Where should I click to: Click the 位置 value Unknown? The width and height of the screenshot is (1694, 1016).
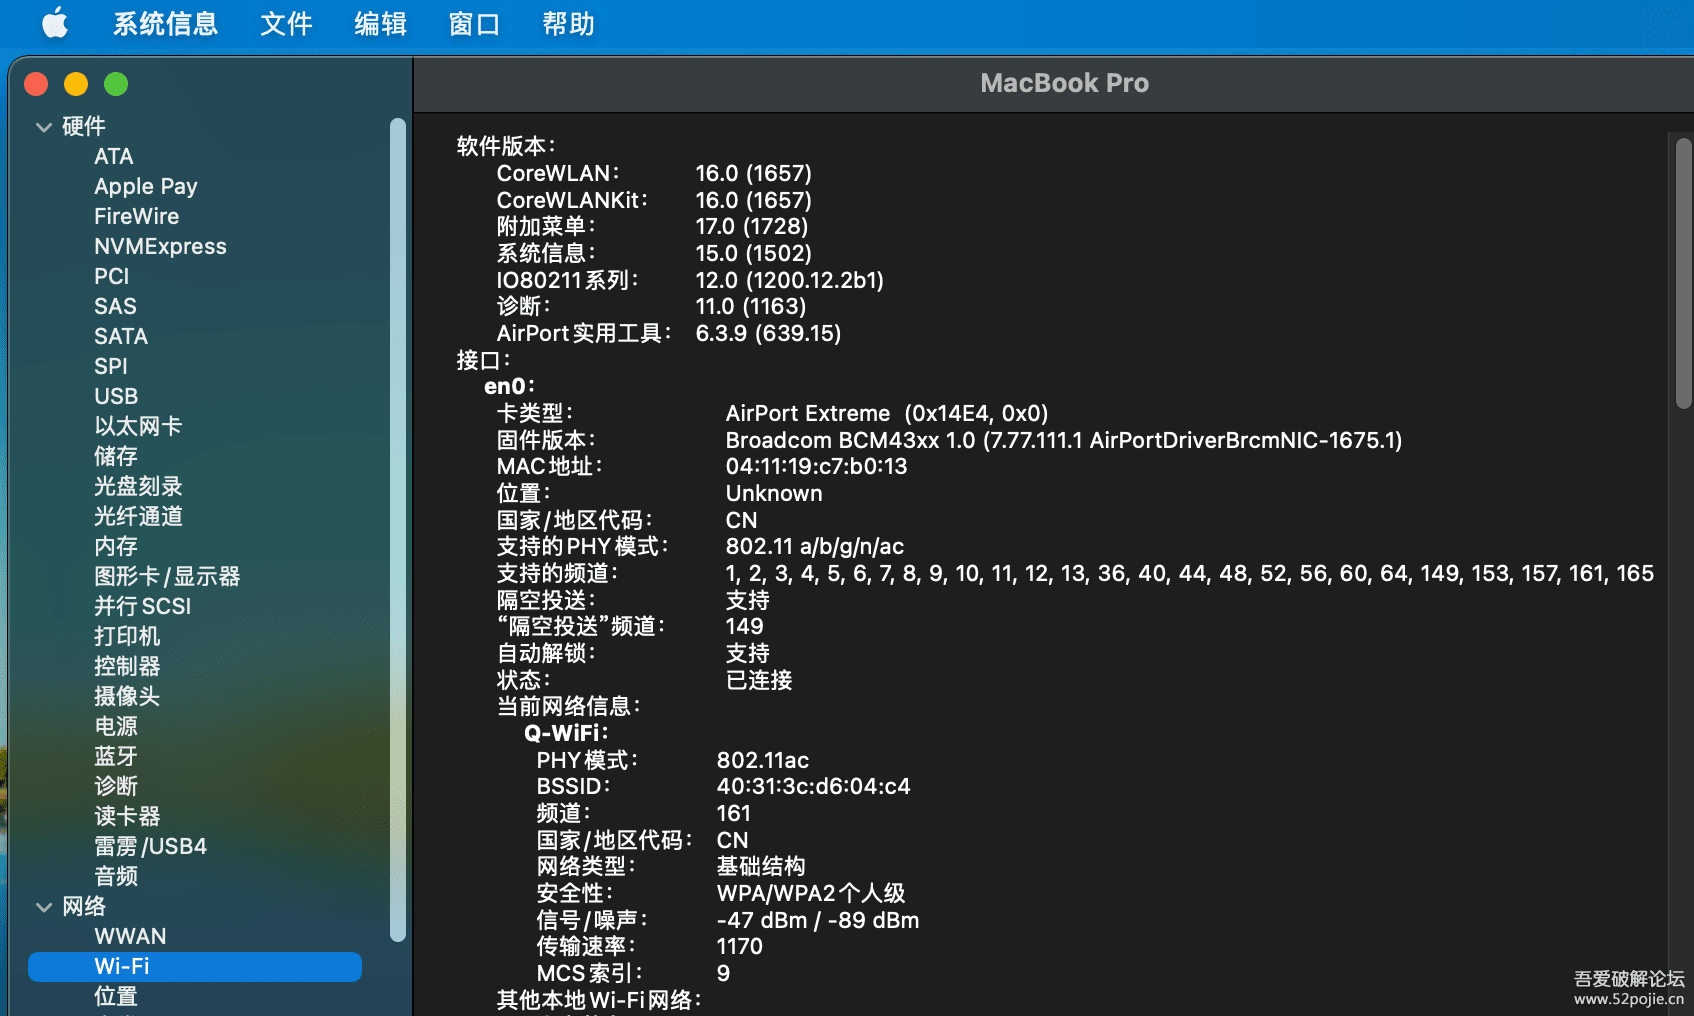click(773, 494)
